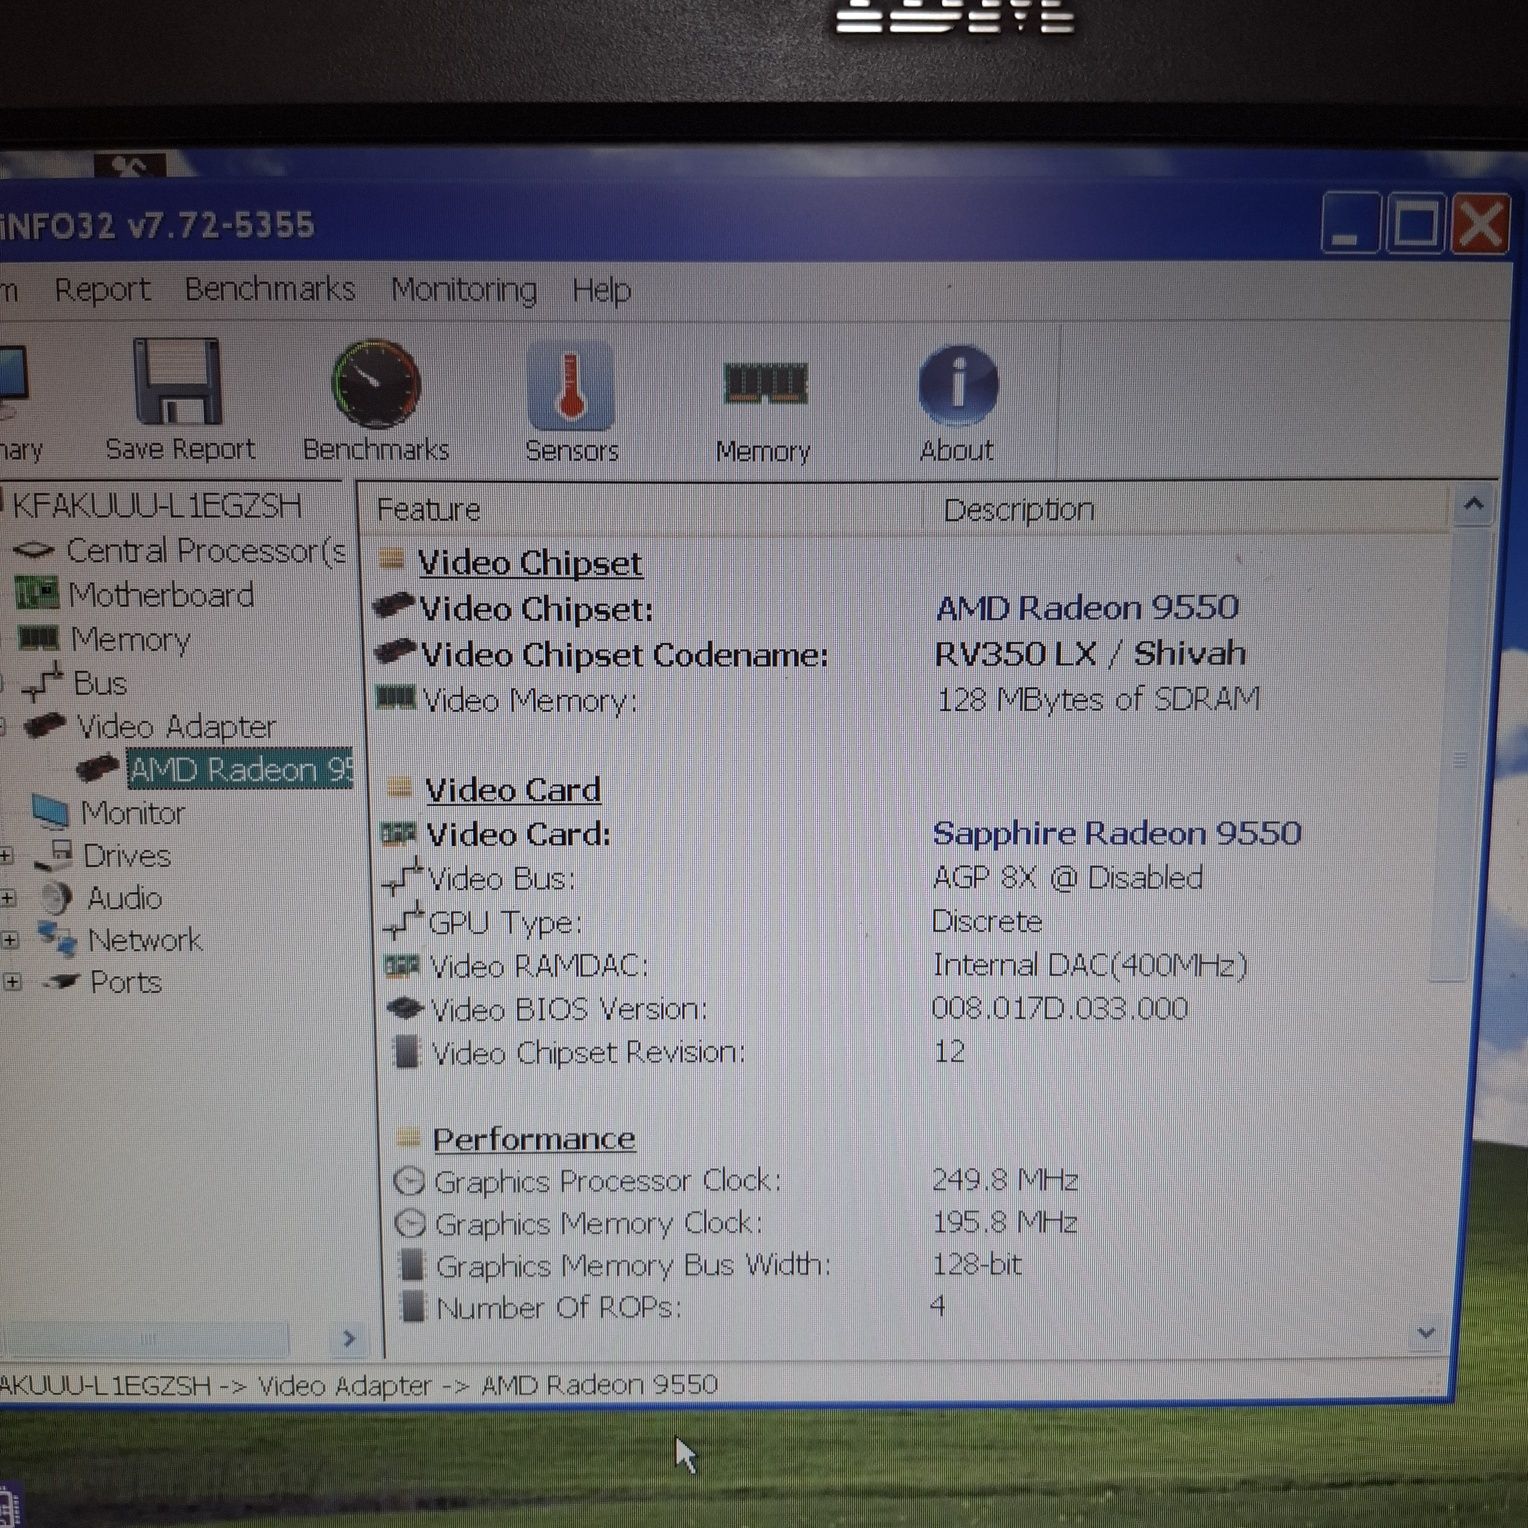Open the About info icon

point(957,385)
